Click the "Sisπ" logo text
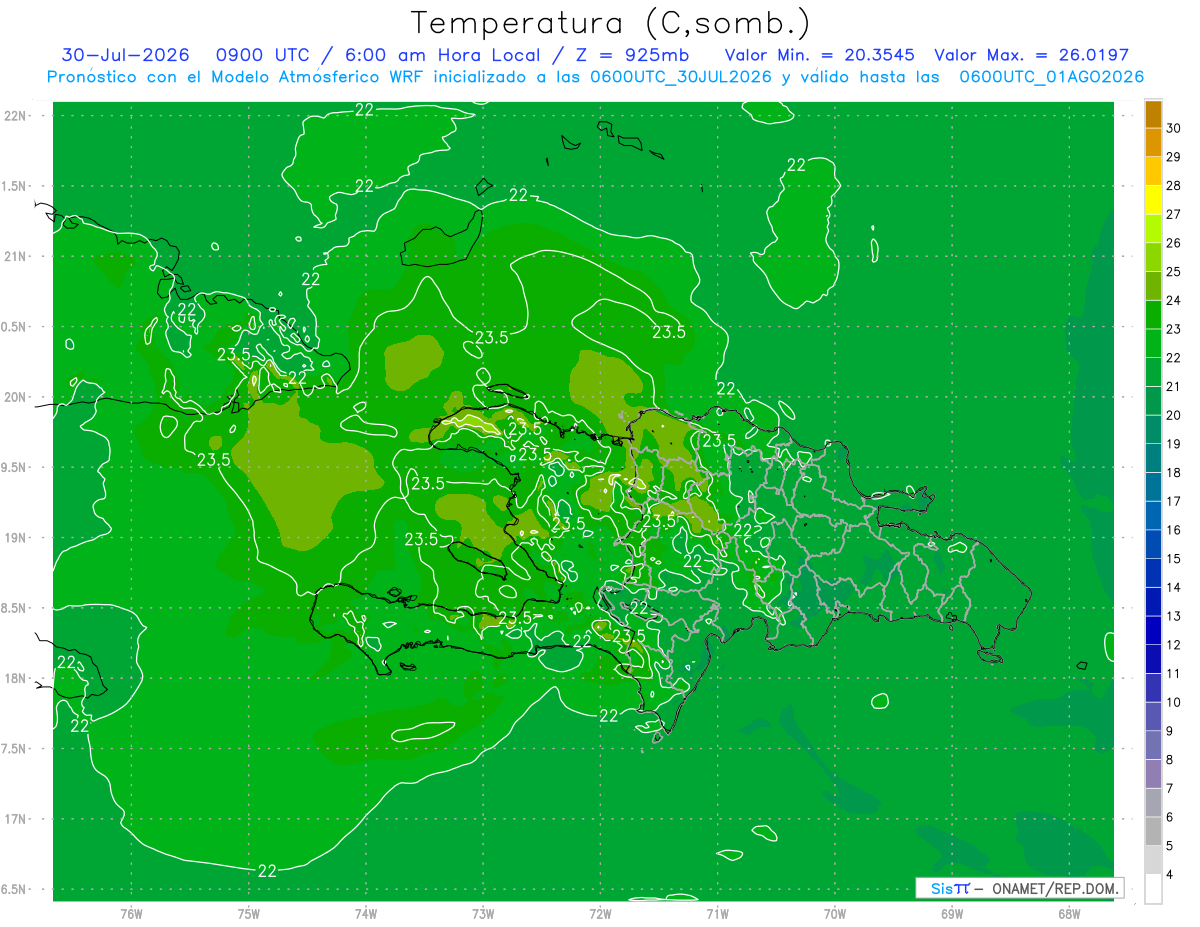 (950, 888)
